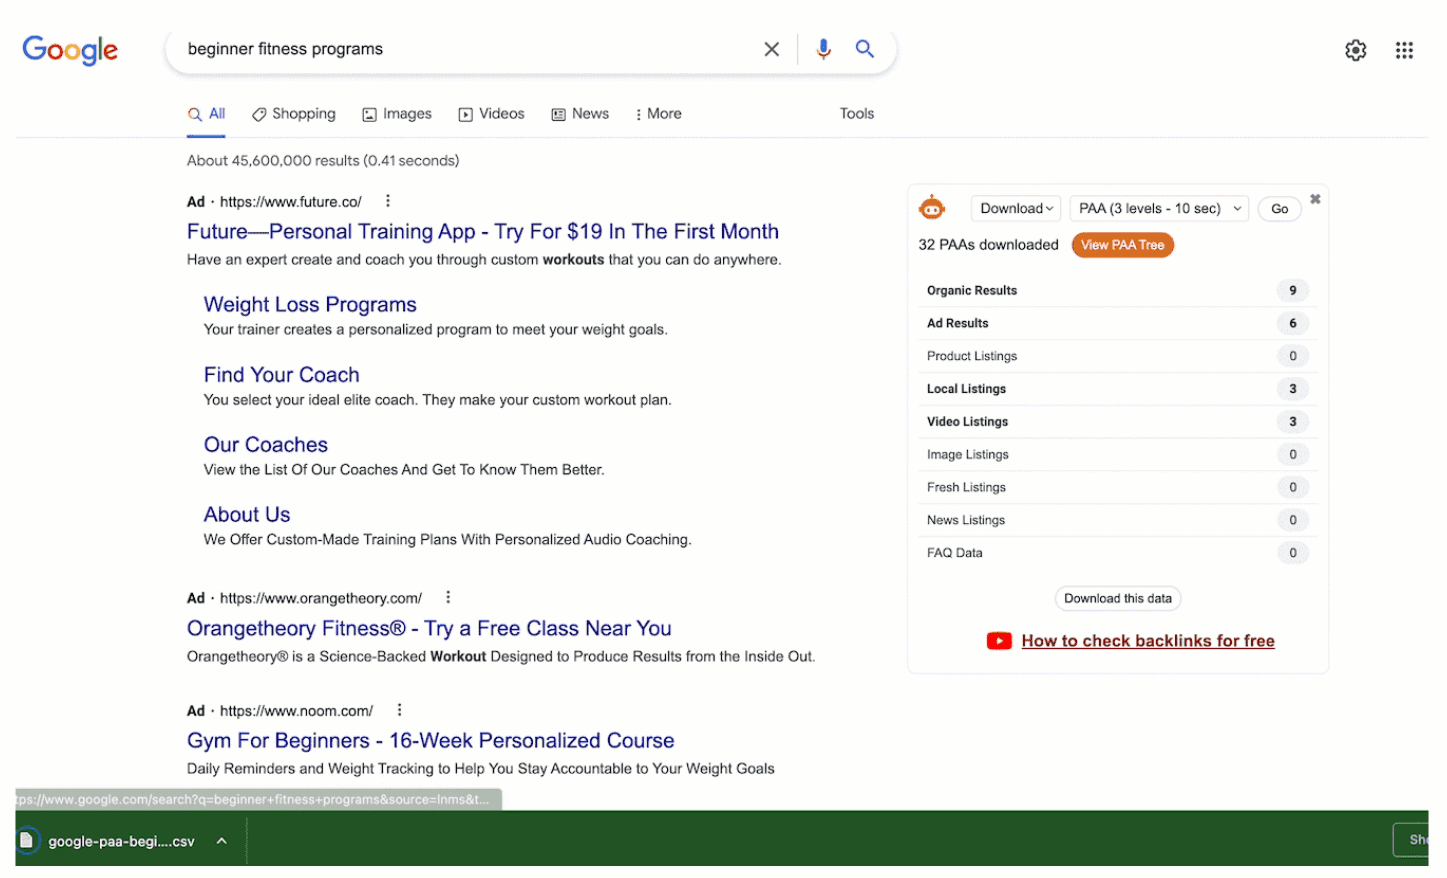Switch to the Videos tab
1447x878 pixels.
[x=491, y=114]
